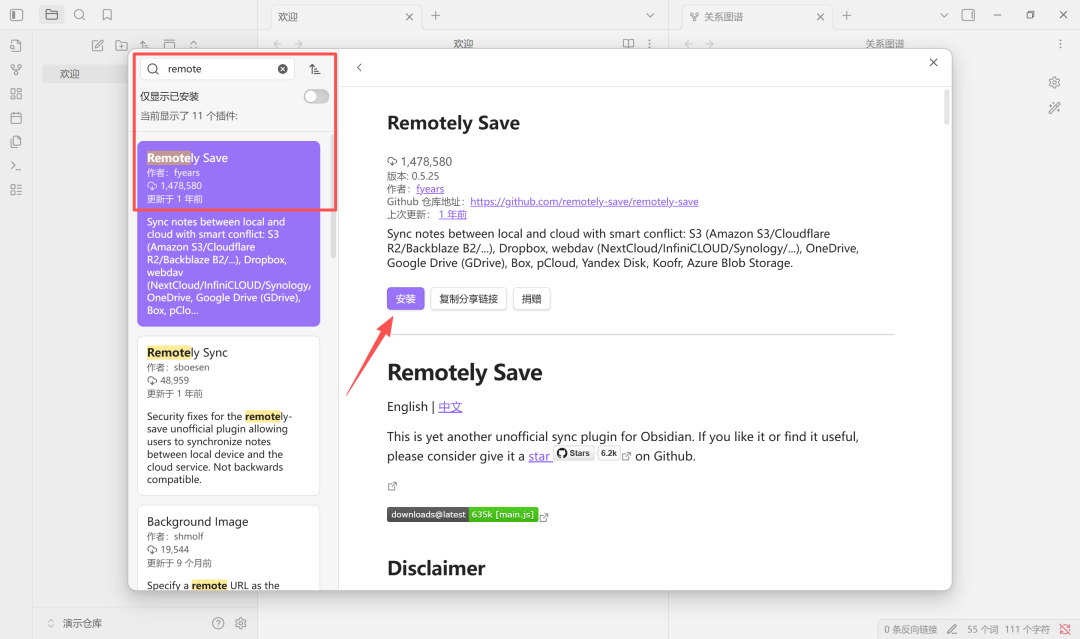Open more options in 关系图谱 pane
The width and height of the screenshot is (1080, 639).
1060,43
